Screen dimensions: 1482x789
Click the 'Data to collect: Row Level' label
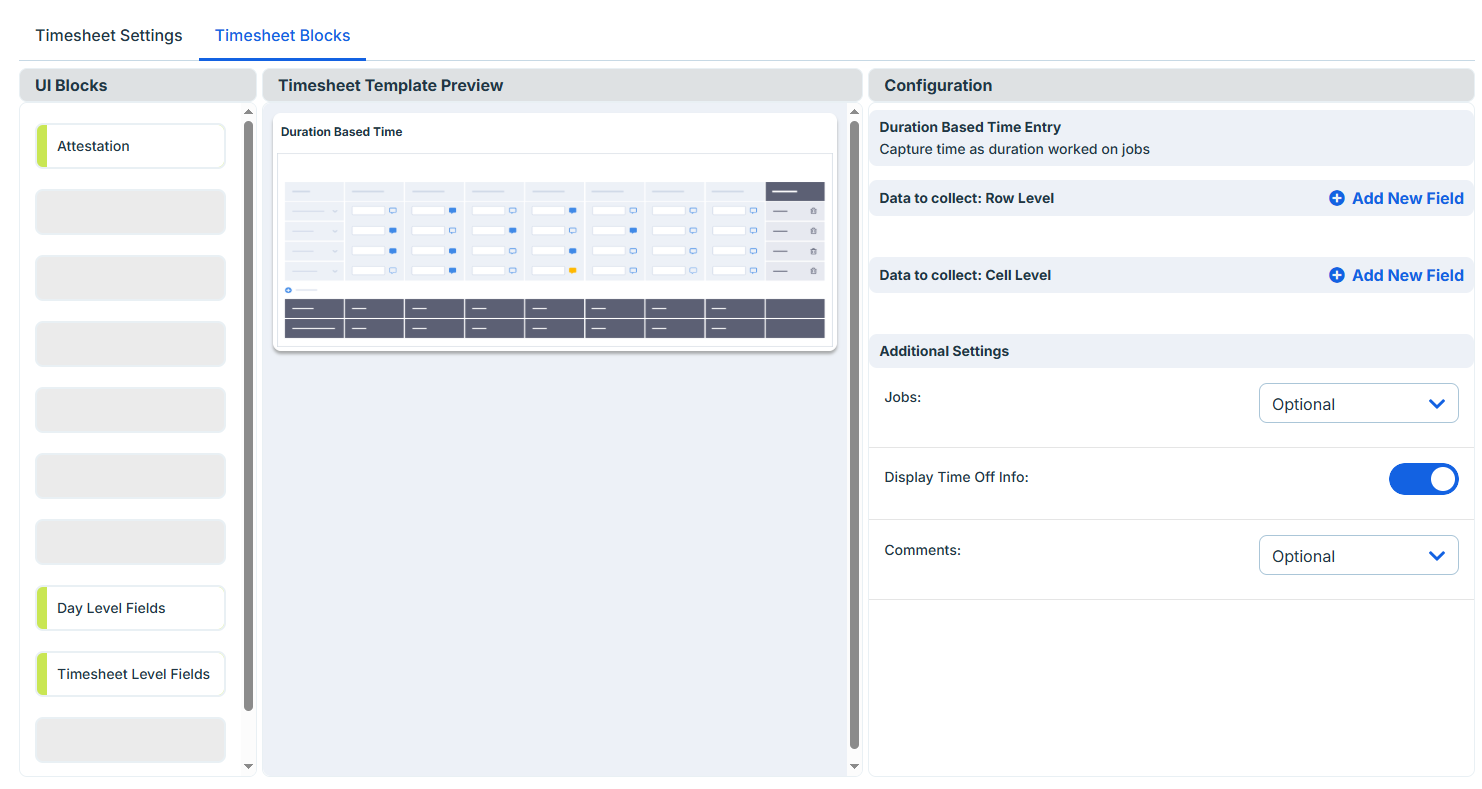point(966,198)
